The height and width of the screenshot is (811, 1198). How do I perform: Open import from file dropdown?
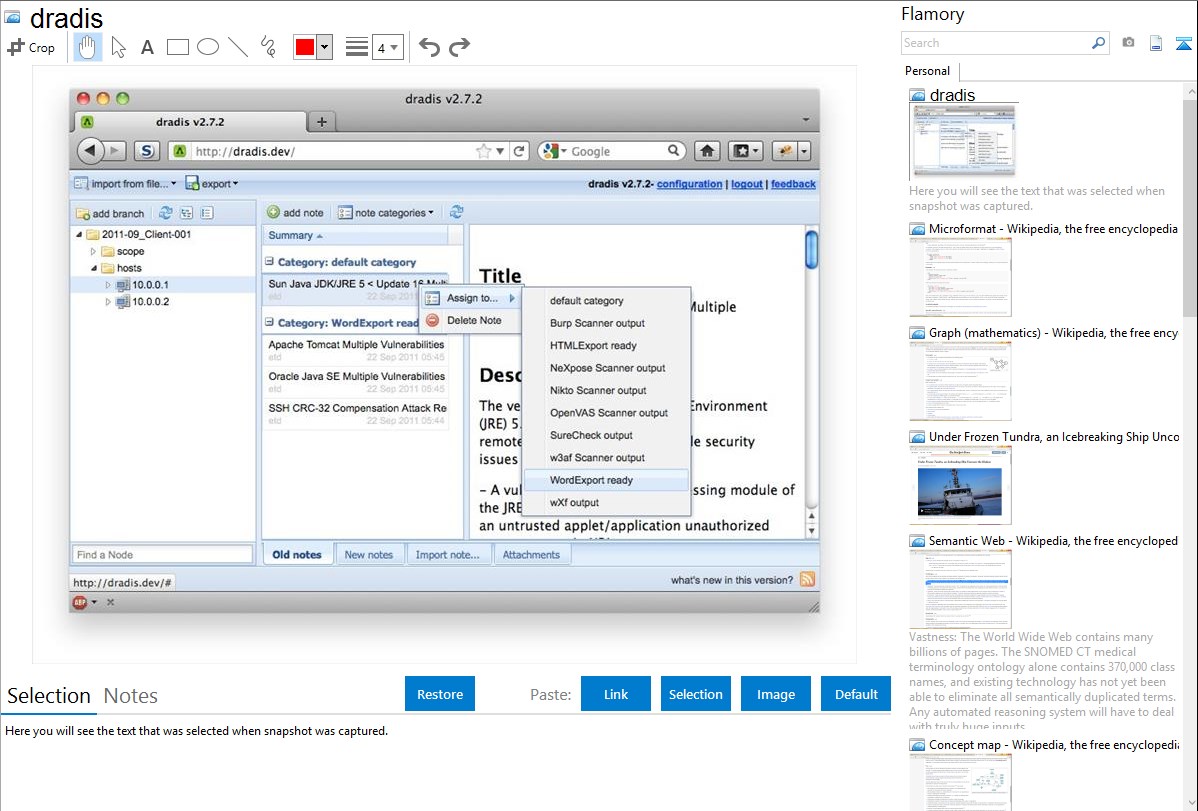tap(126, 183)
